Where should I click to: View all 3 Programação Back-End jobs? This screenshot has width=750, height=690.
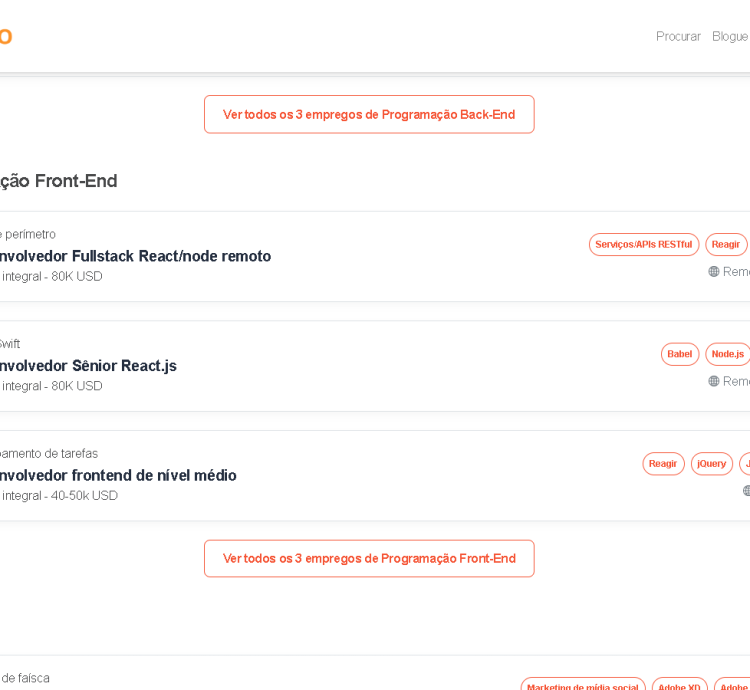click(x=369, y=114)
